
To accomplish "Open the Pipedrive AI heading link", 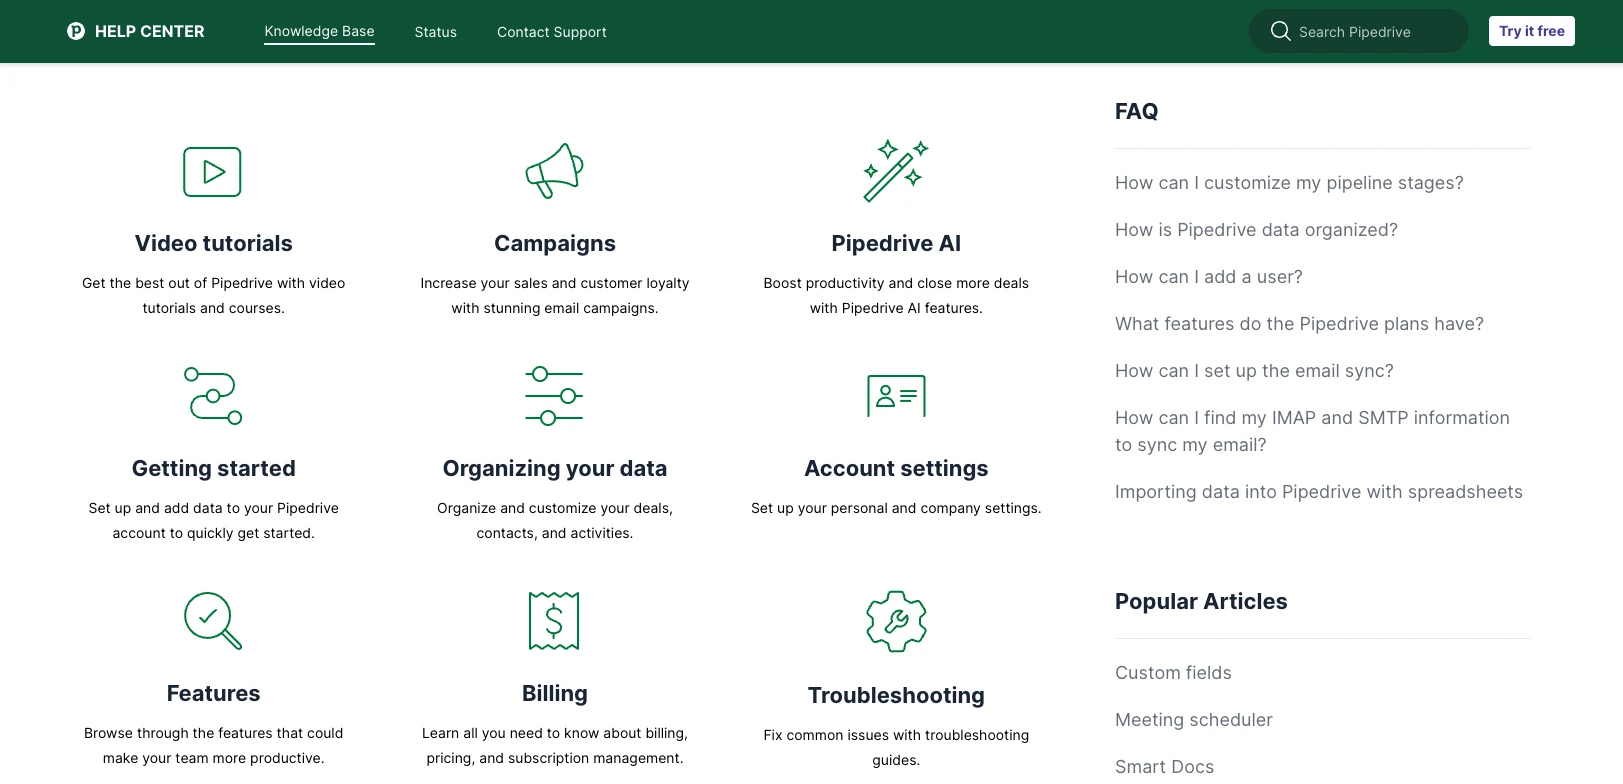I will click(896, 243).
